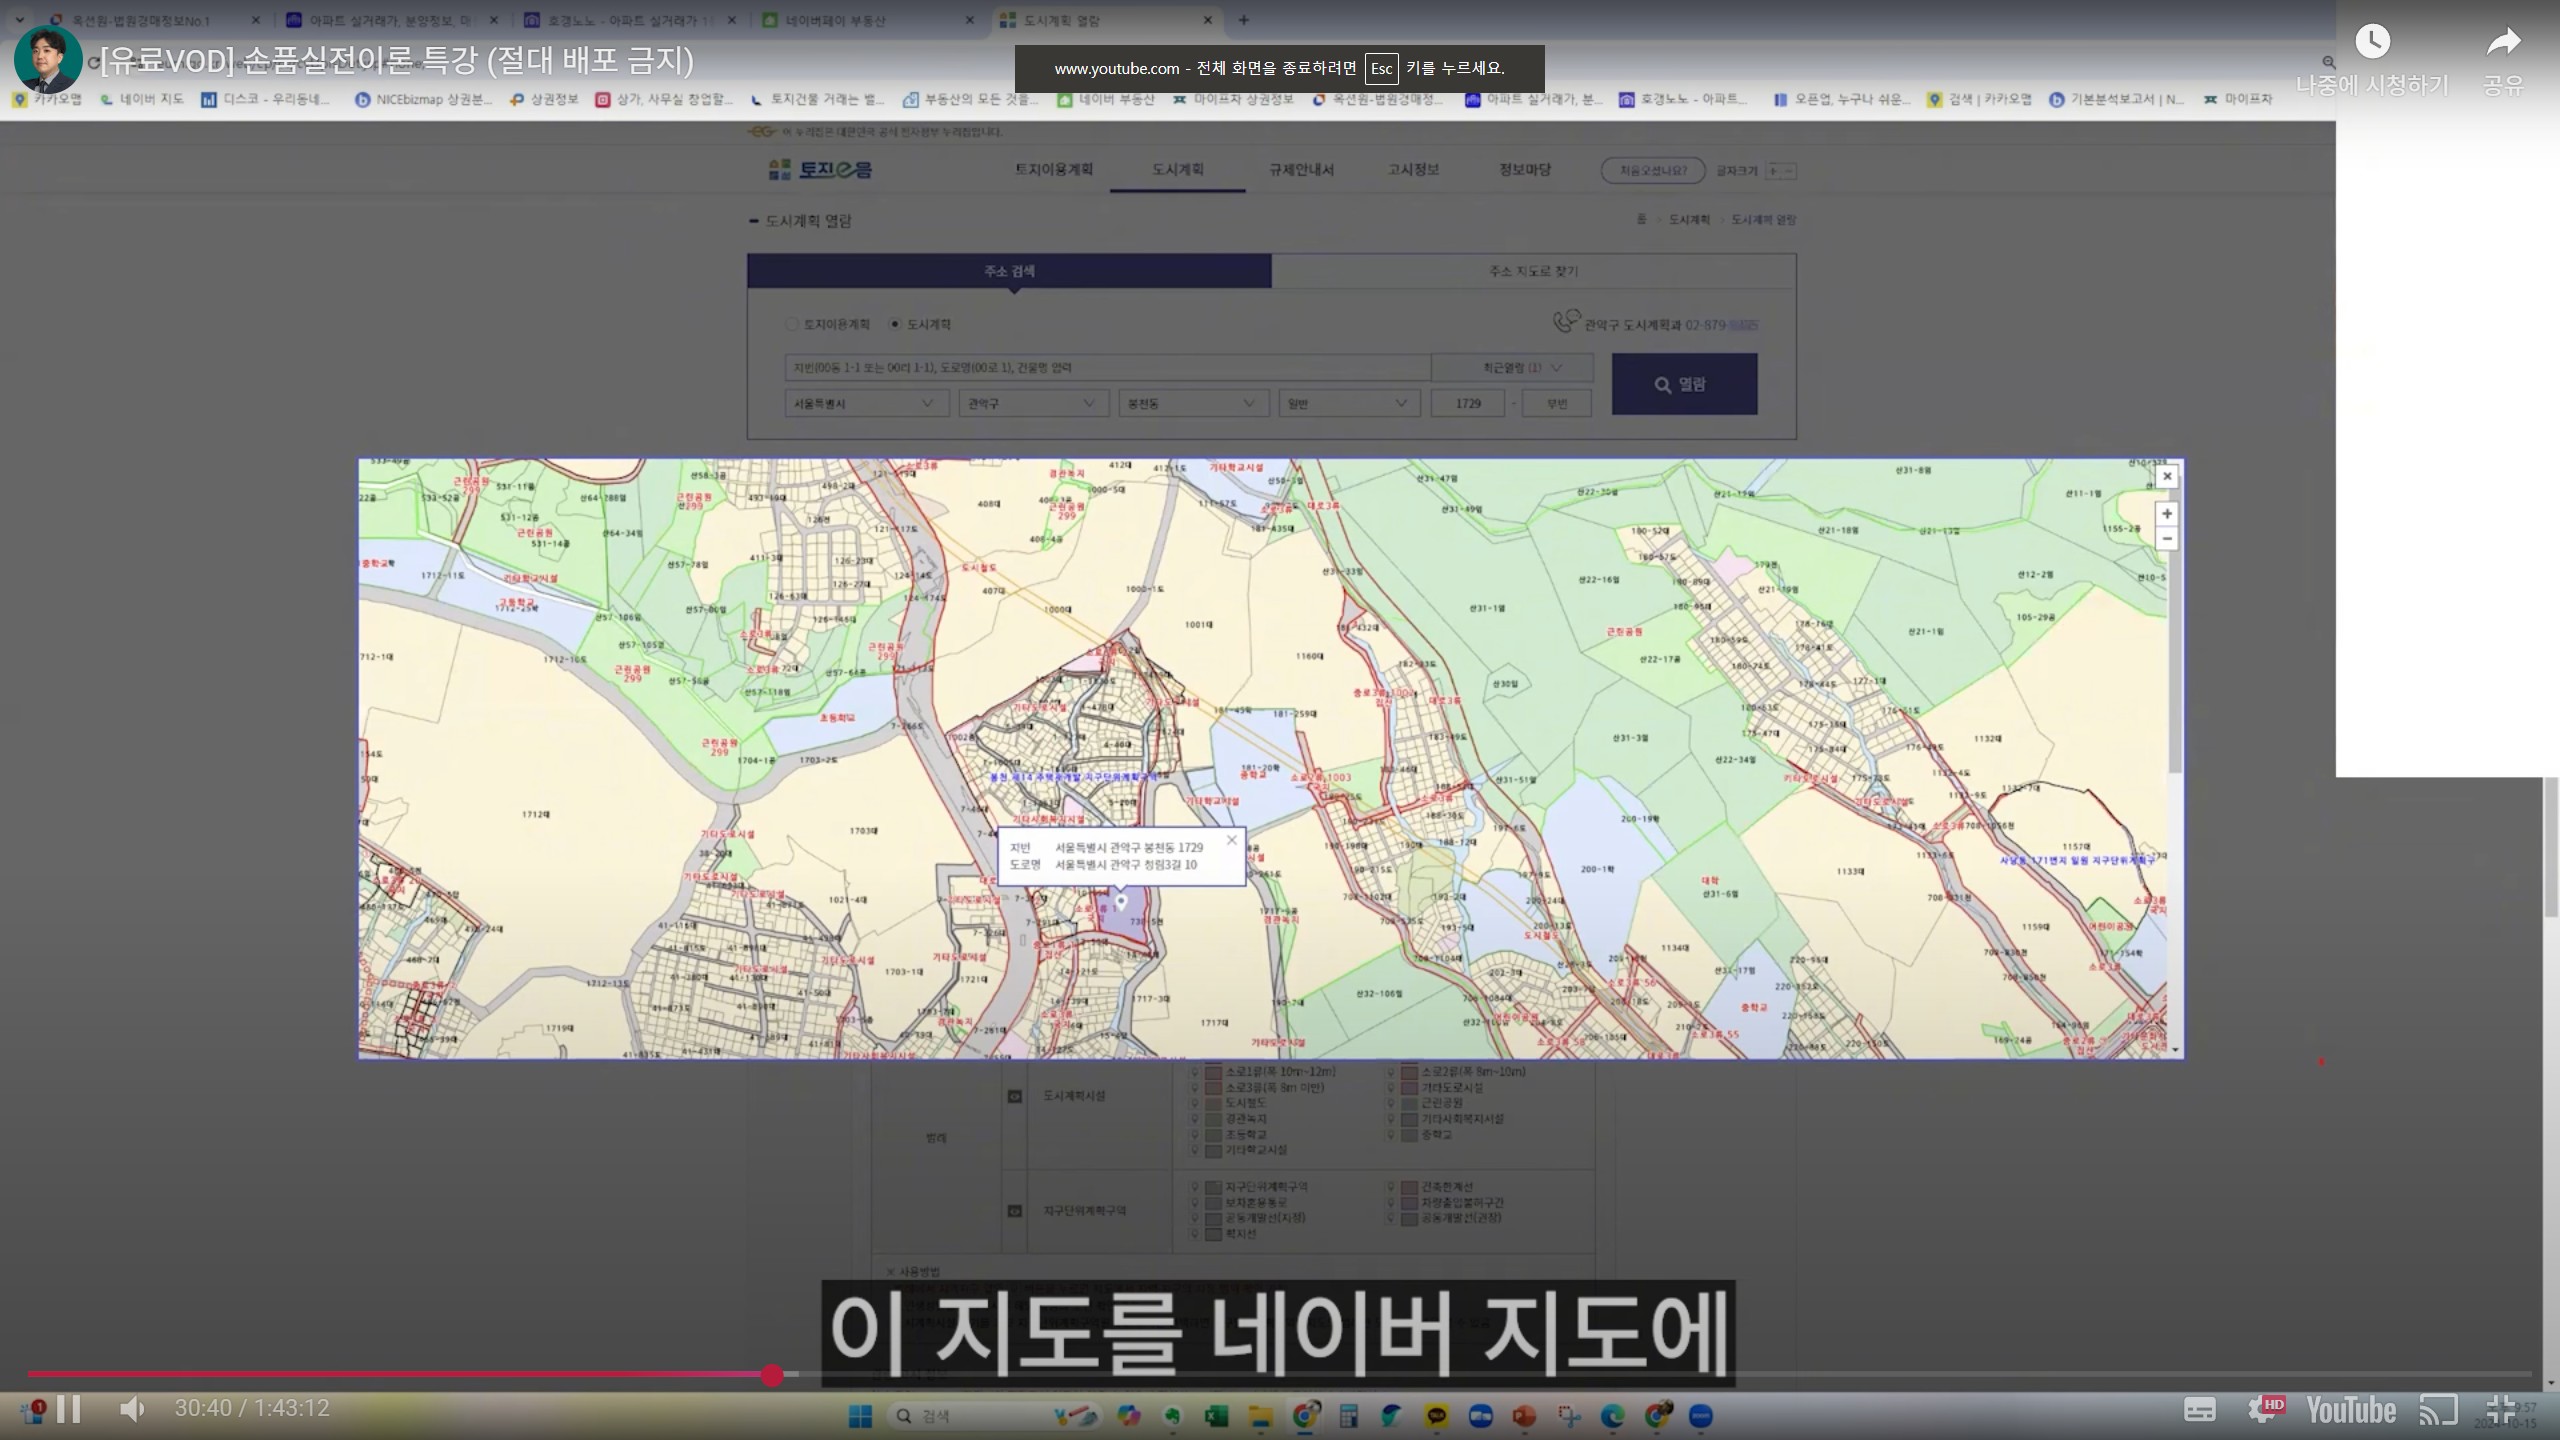2560x1440 pixels.
Task: Cast video to TV
Action: (2438, 1410)
